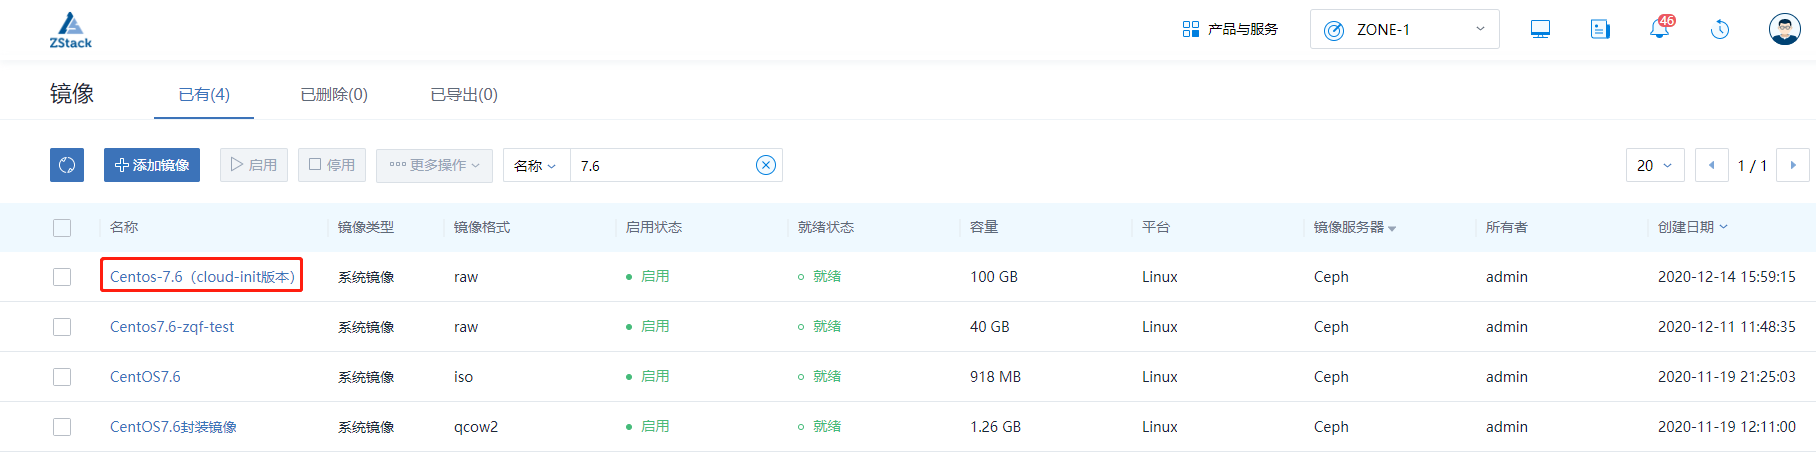This screenshot has width=1816, height=453.
Task: Click the 启用状态 column header
Action: point(654,227)
